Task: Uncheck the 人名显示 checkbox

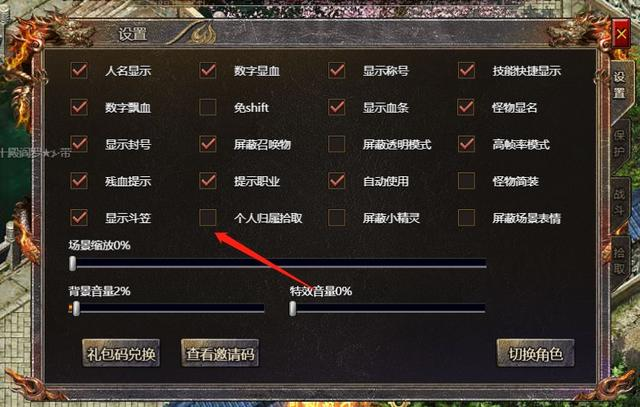Action: tap(79, 71)
